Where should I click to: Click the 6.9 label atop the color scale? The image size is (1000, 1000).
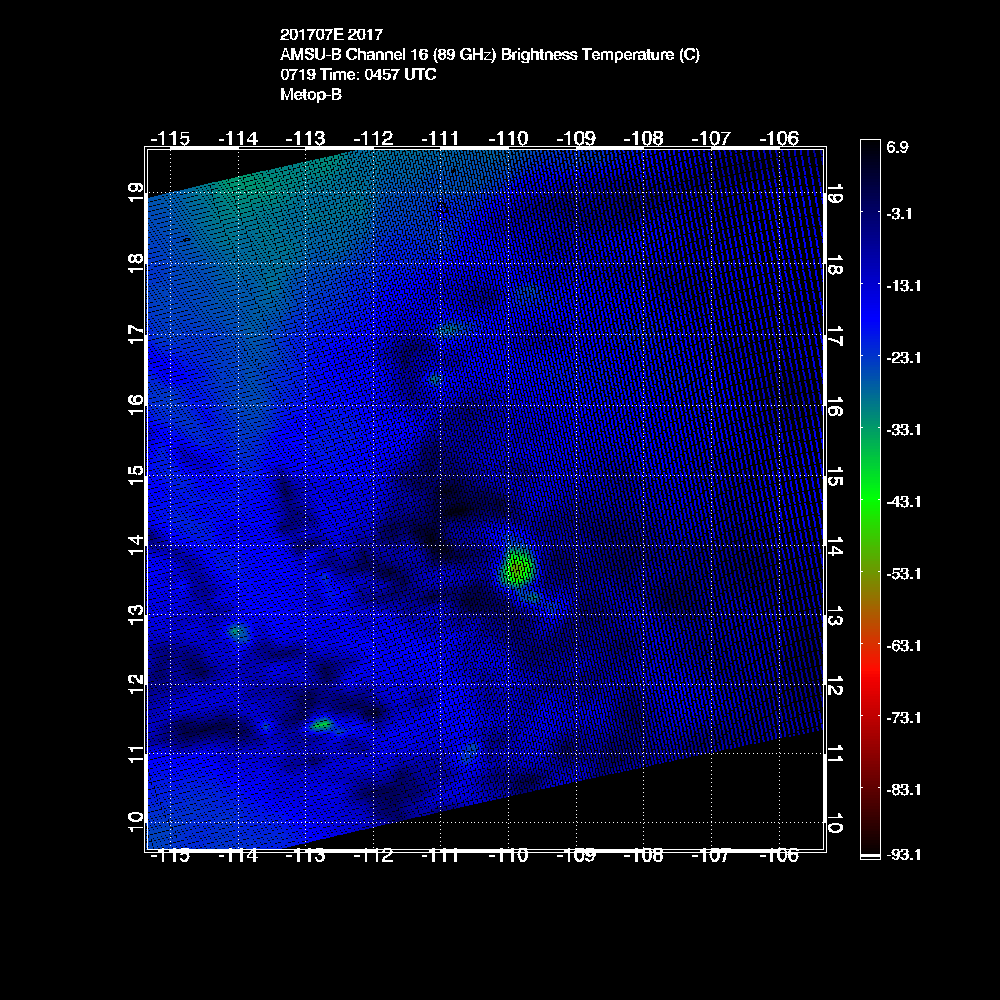(x=897, y=147)
